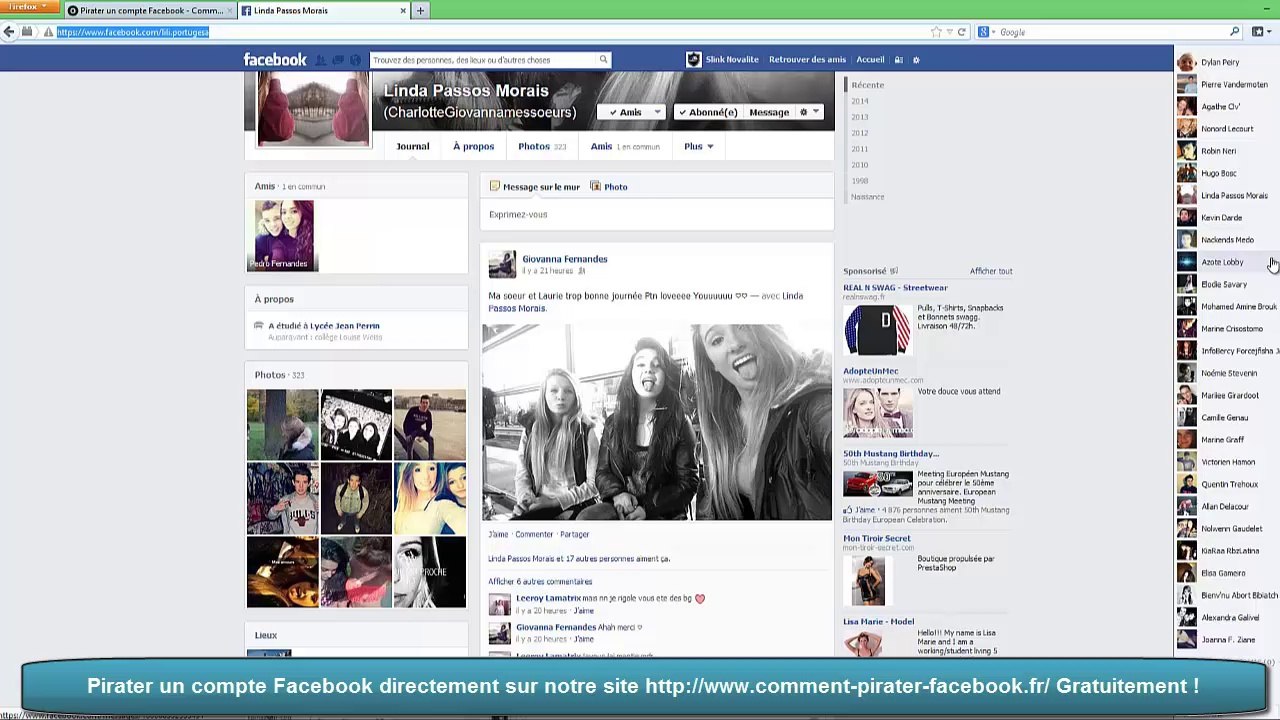Jump to 2013 in the timeline navigator
The height and width of the screenshot is (720, 1280).
(860, 117)
